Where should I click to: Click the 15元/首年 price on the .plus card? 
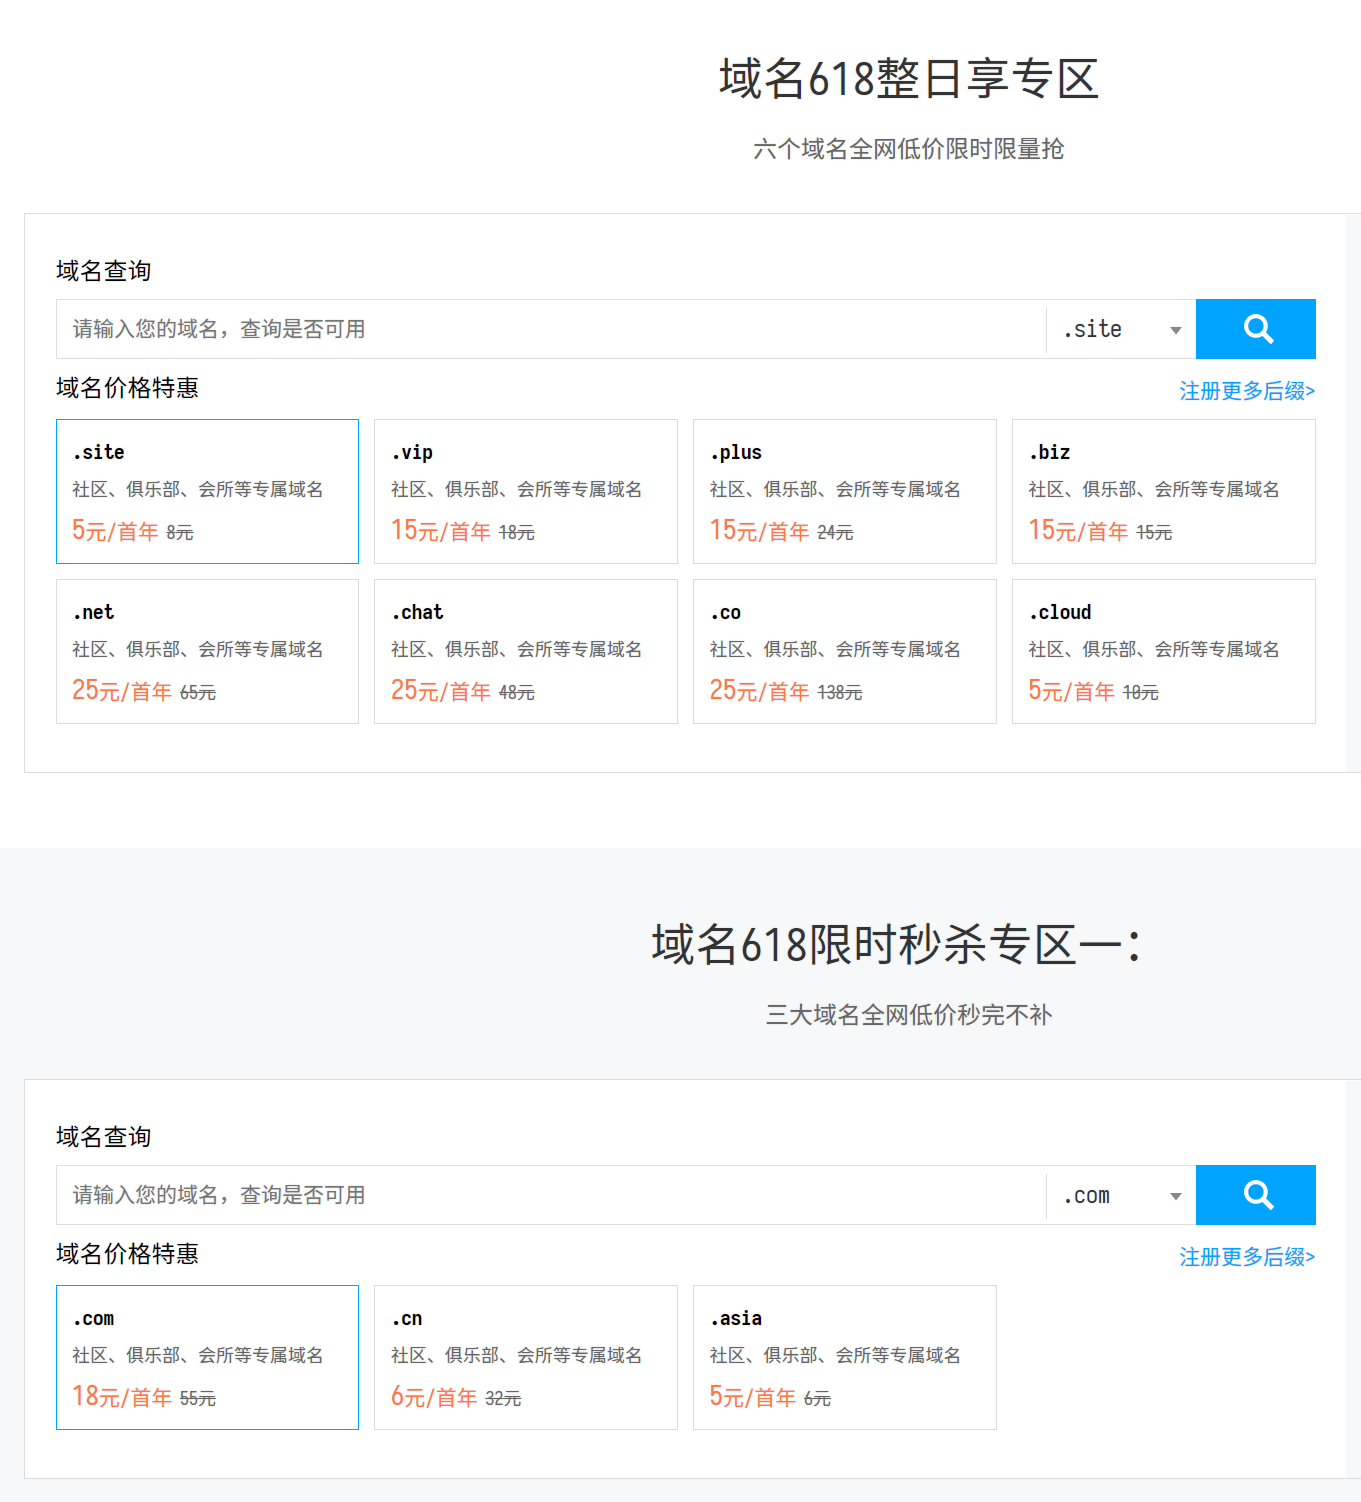click(760, 531)
